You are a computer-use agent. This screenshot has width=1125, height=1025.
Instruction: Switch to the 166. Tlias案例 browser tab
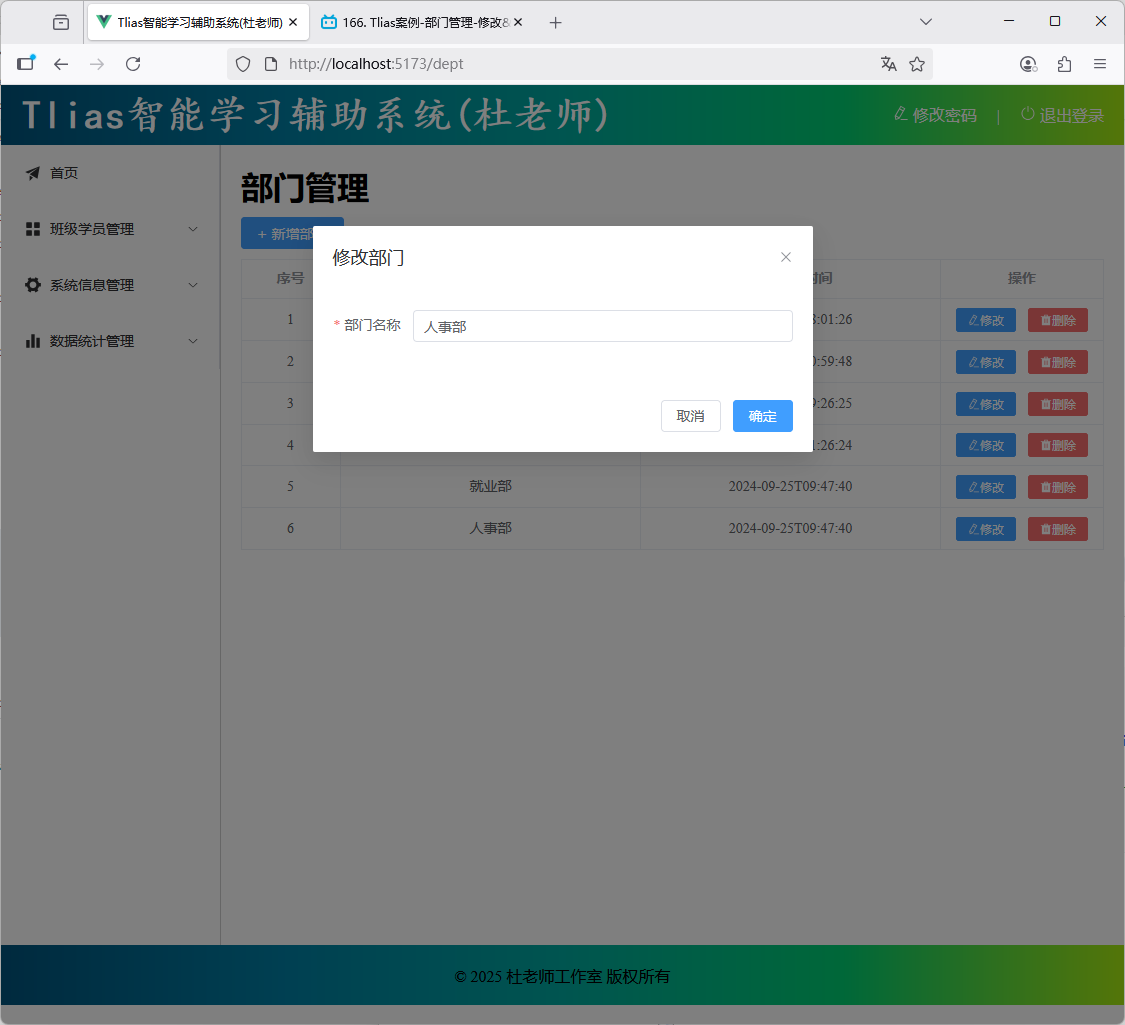(420, 22)
